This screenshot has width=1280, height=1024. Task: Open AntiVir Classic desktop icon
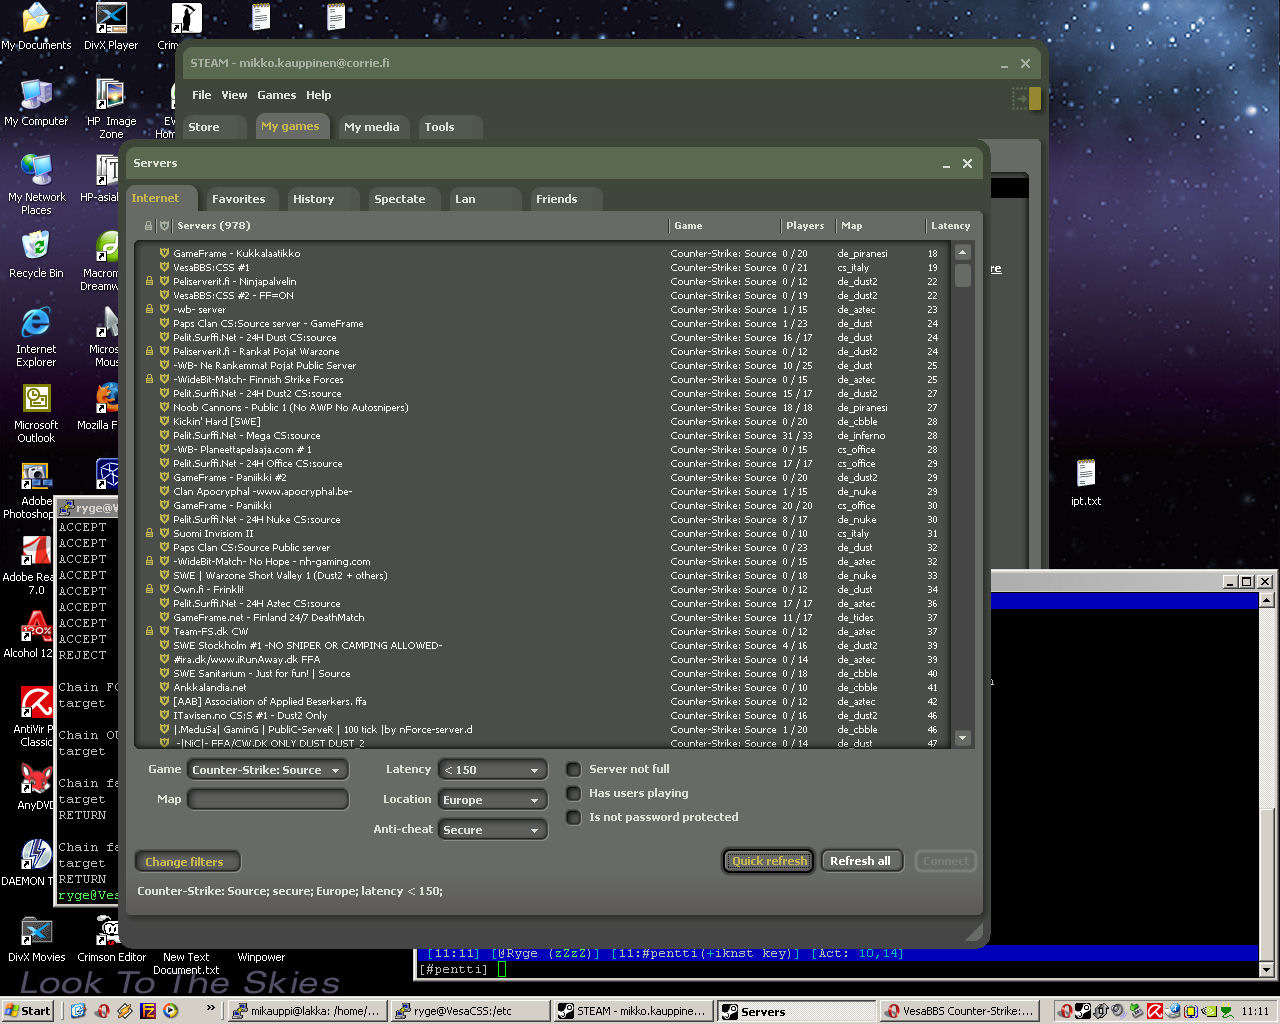(35, 717)
